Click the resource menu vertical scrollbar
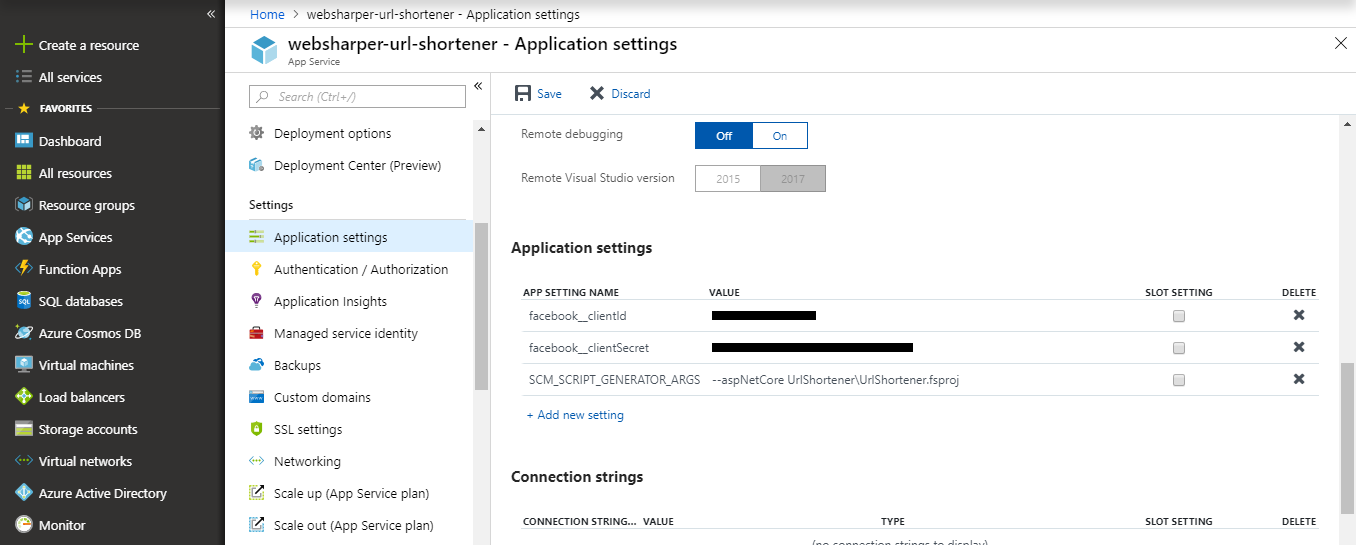The image size is (1356, 545). coord(481,305)
